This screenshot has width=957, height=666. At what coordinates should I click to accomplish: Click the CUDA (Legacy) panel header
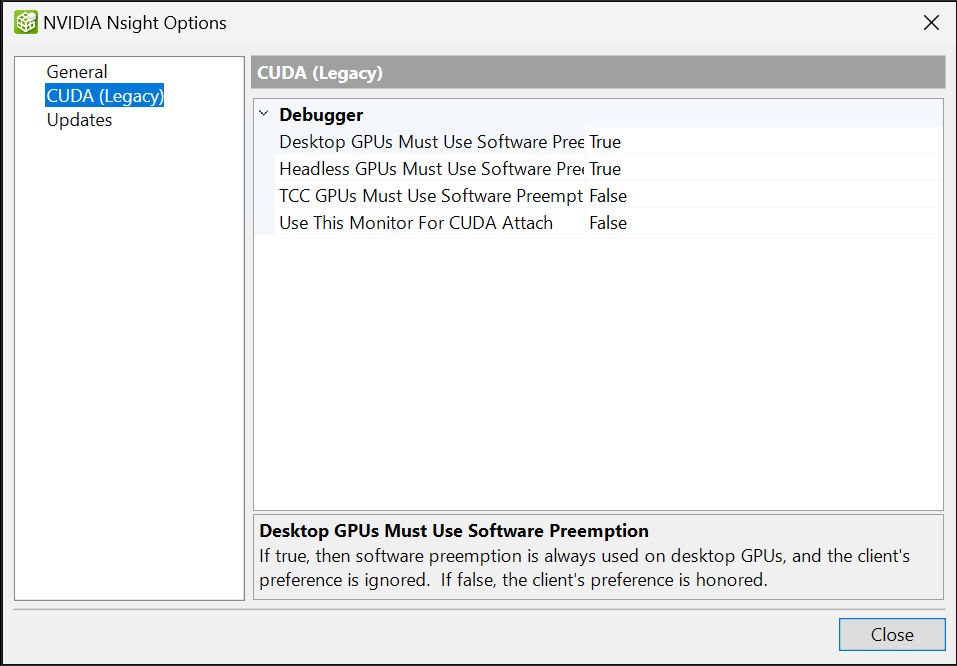pos(598,73)
